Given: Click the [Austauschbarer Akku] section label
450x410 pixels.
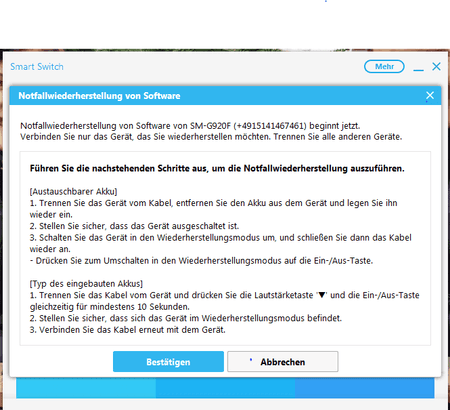Looking at the screenshot, I should [74, 192].
